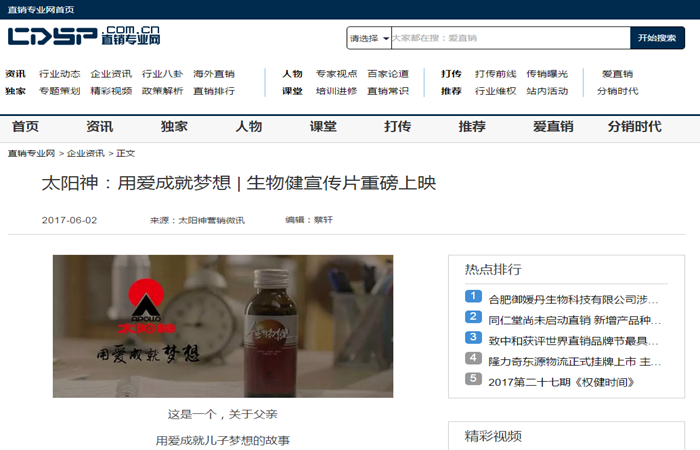
Task: Click the 打传 bold category label
Action: pyautogui.click(x=451, y=74)
